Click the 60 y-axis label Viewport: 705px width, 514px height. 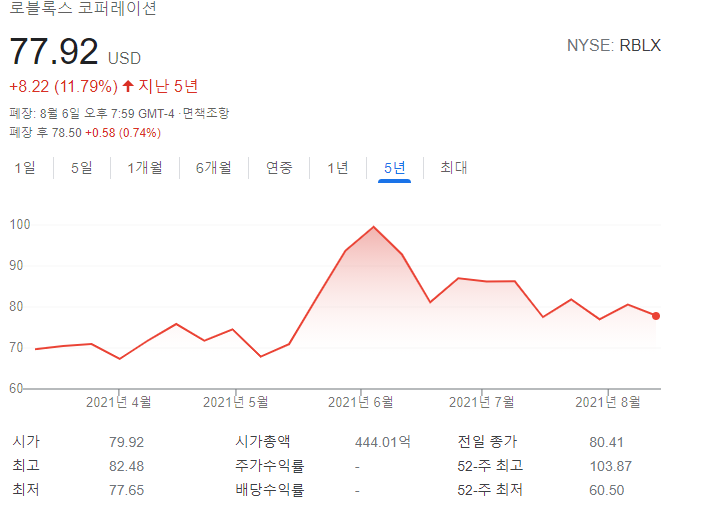(16, 389)
